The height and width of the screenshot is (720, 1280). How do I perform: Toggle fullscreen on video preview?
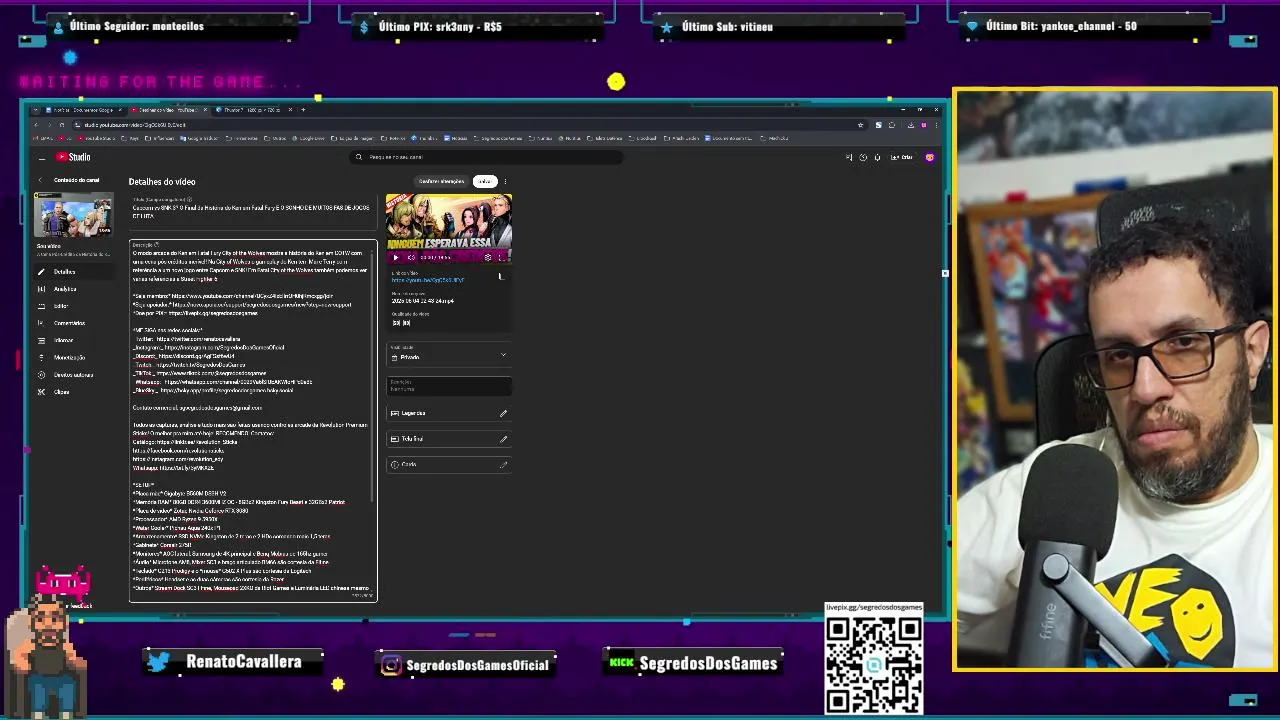[501, 257]
